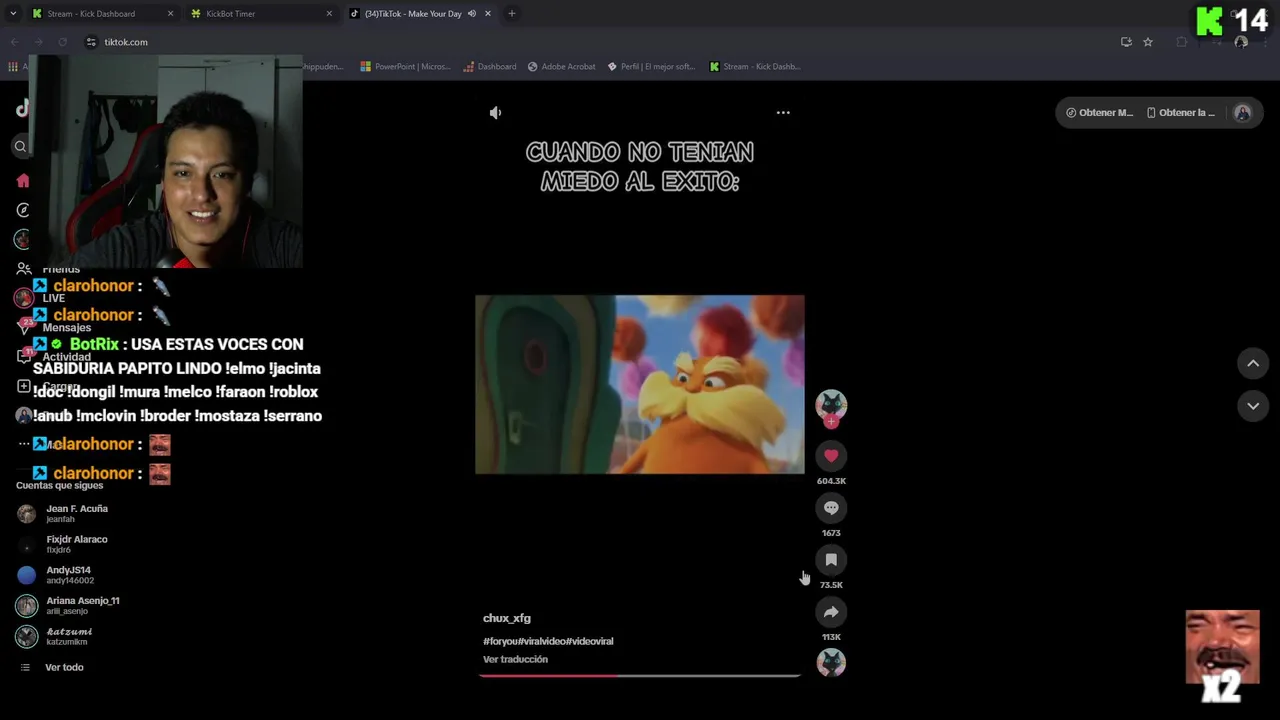Open creator chux_xfg avatar beside video

click(x=831, y=404)
